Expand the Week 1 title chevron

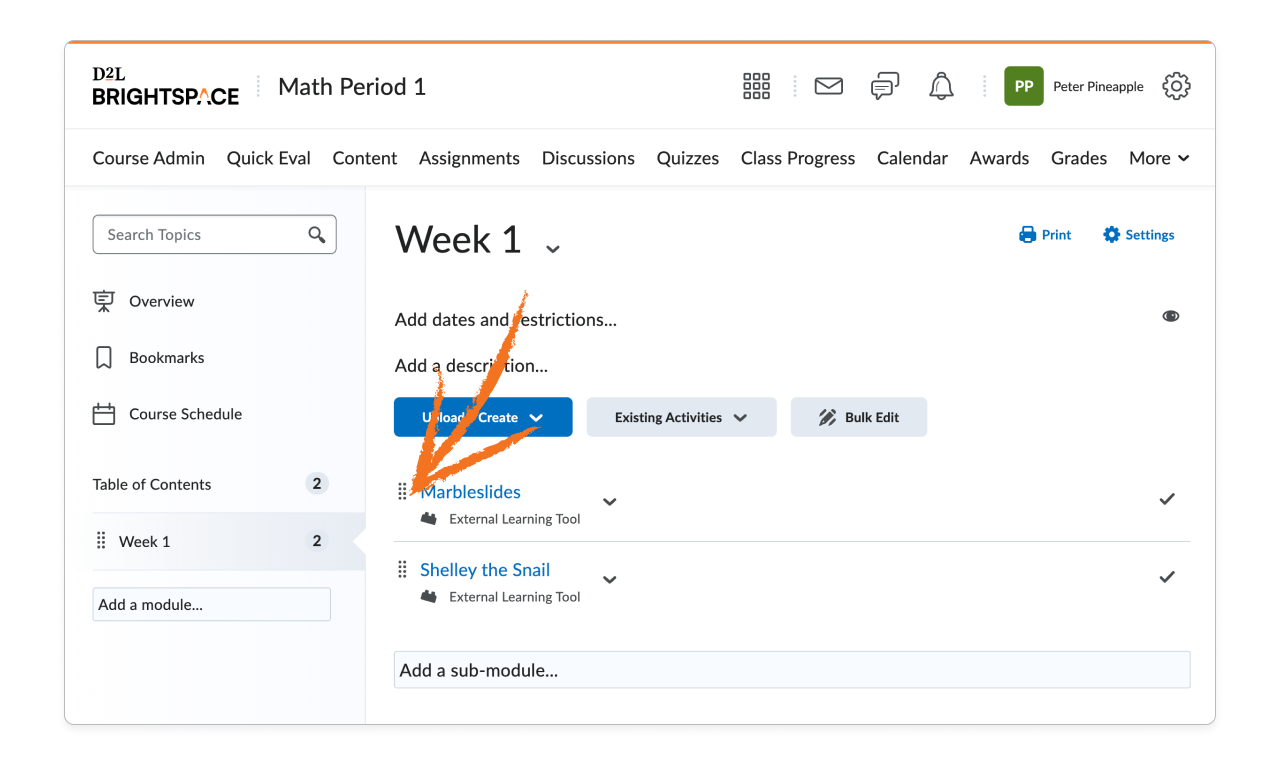552,247
